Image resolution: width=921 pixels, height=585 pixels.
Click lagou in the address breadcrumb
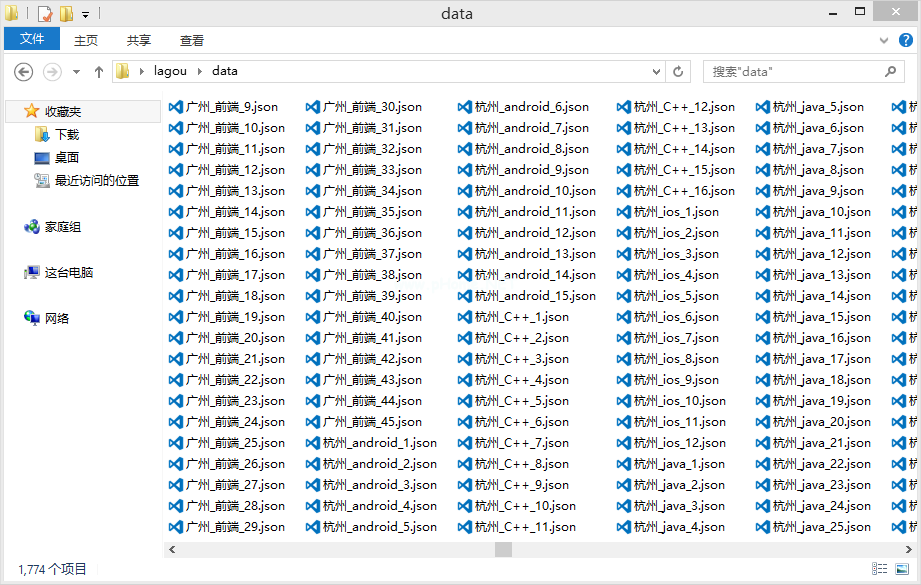tap(170, 71)
